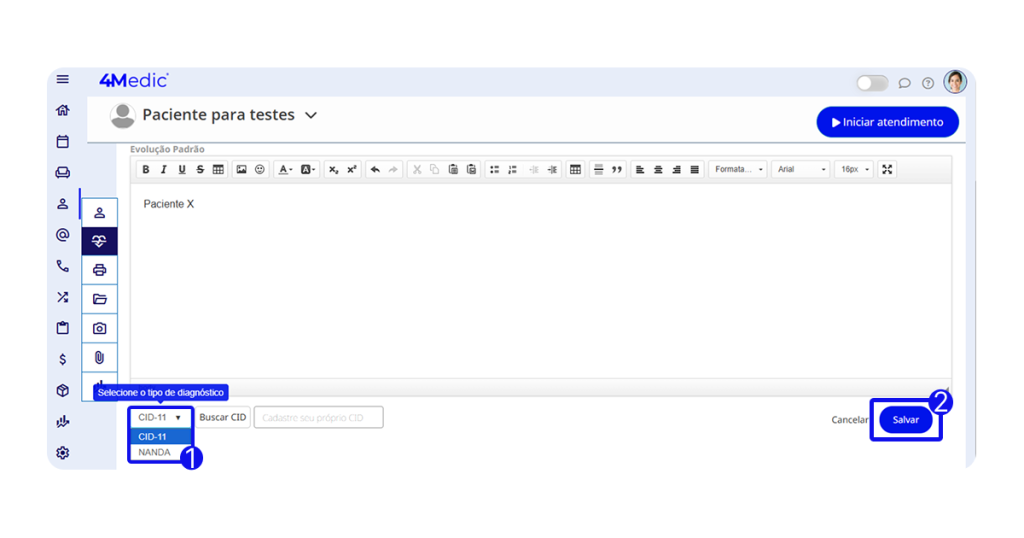Open the Arial font dropdown
The image size is (1024, 538).
tap(800, 170)
